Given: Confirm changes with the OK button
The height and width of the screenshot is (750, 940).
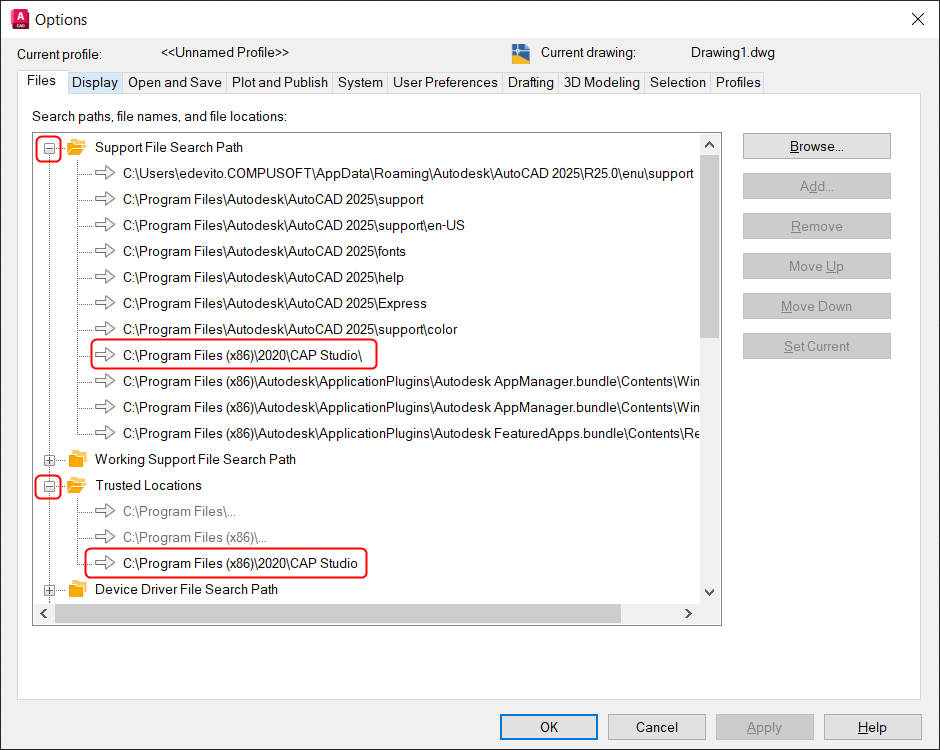Looking at the screenshot, I should 549,727.
